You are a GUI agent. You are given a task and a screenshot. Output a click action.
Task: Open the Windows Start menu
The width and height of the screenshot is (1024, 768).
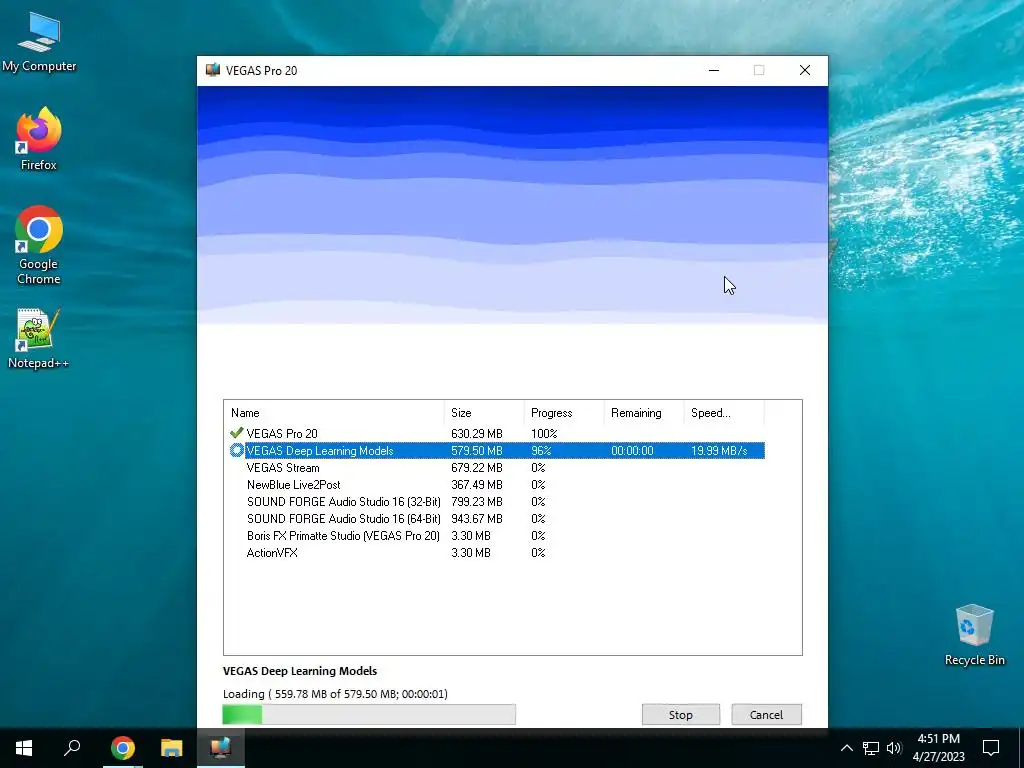24,748
